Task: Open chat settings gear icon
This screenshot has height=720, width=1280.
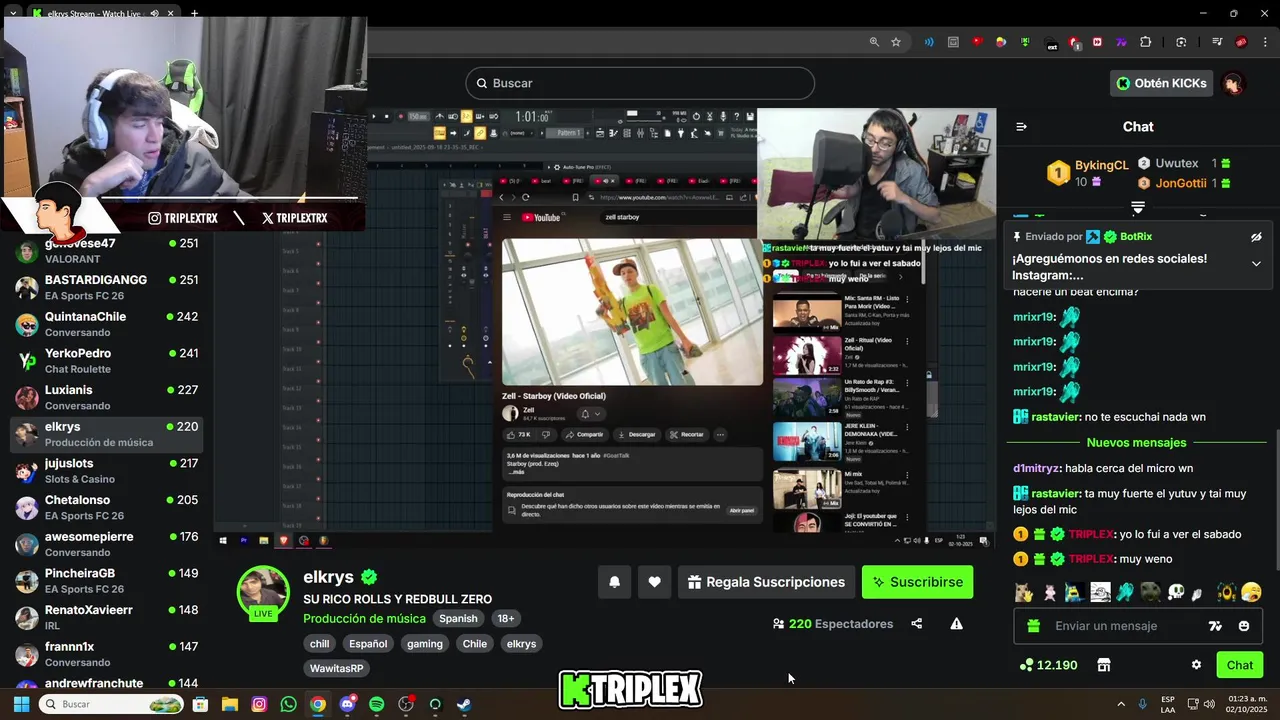Action: click(x=1196, y=665)
